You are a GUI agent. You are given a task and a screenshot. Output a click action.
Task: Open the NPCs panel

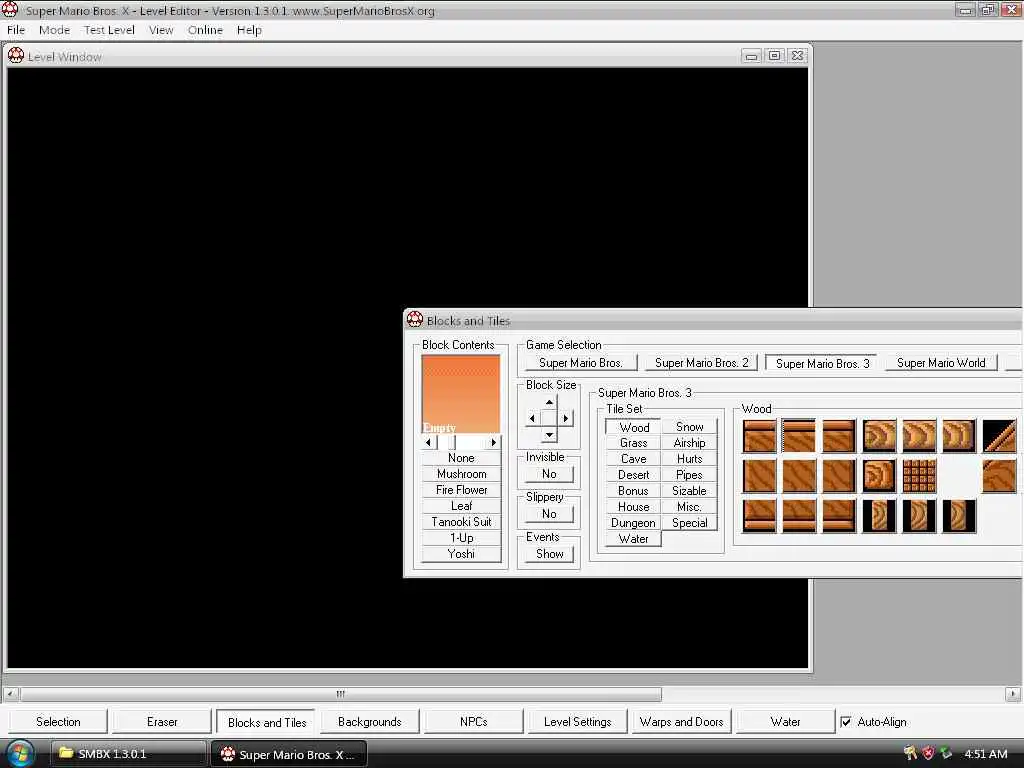pyautogui.click(x=473, y=722)
